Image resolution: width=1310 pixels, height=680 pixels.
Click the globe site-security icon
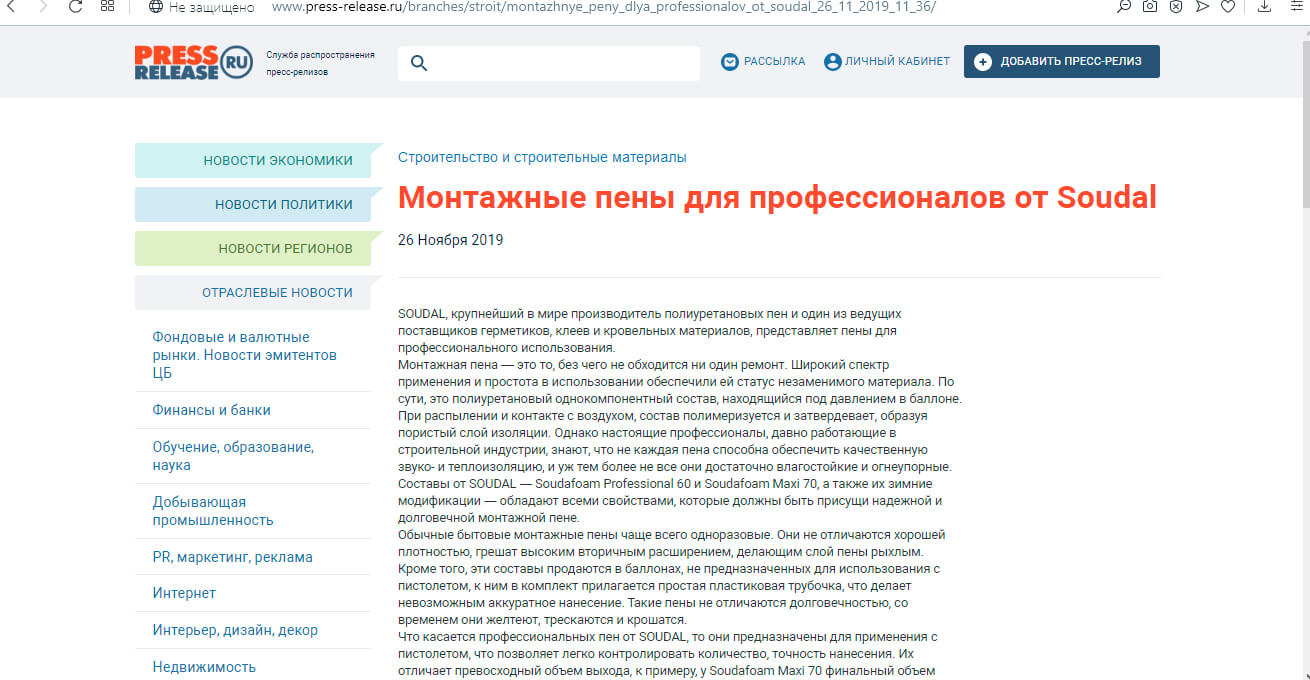tap(155, 7)
